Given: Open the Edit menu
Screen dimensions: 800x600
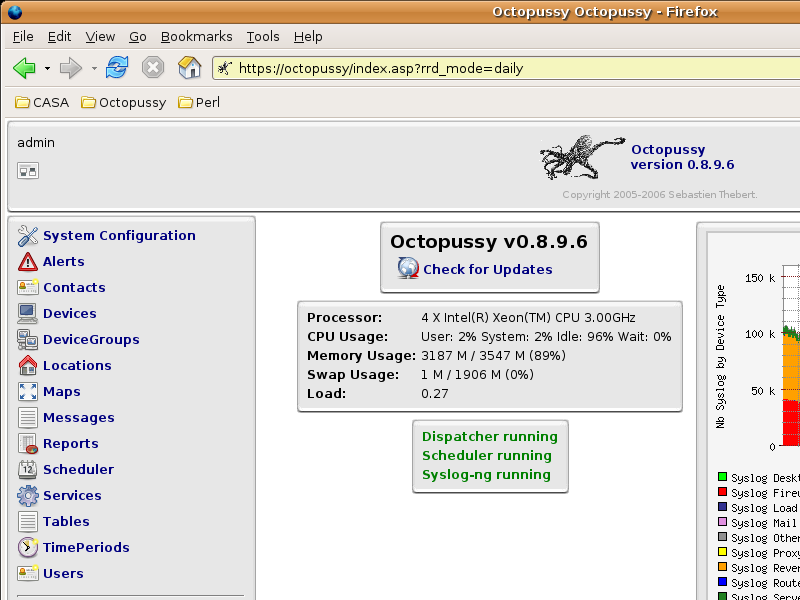Looking at the screenshot, I should pyautogui.click(x=59, y=37).
